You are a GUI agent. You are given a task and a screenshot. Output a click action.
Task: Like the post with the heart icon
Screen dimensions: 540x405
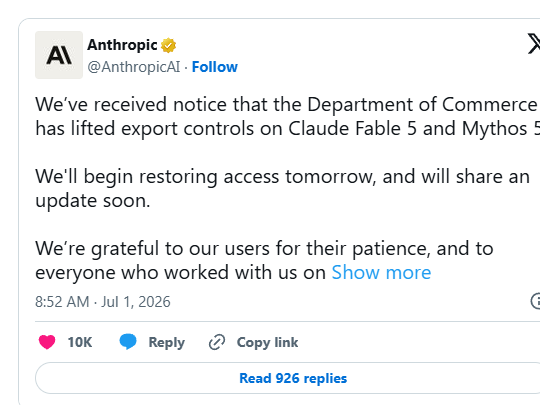click(x=47, y=342)
